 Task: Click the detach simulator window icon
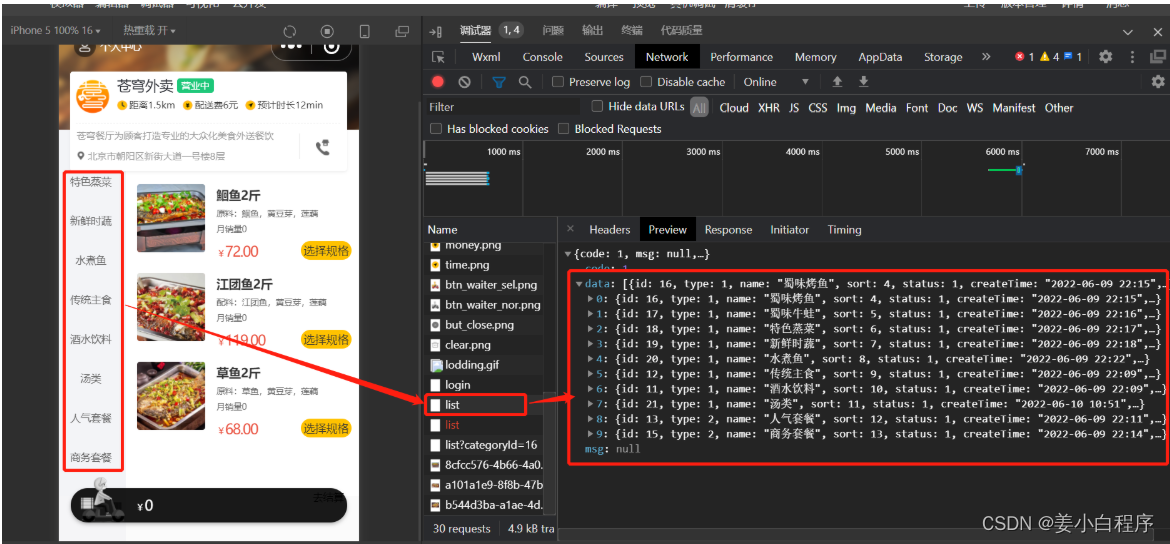[x=402, y=31]
